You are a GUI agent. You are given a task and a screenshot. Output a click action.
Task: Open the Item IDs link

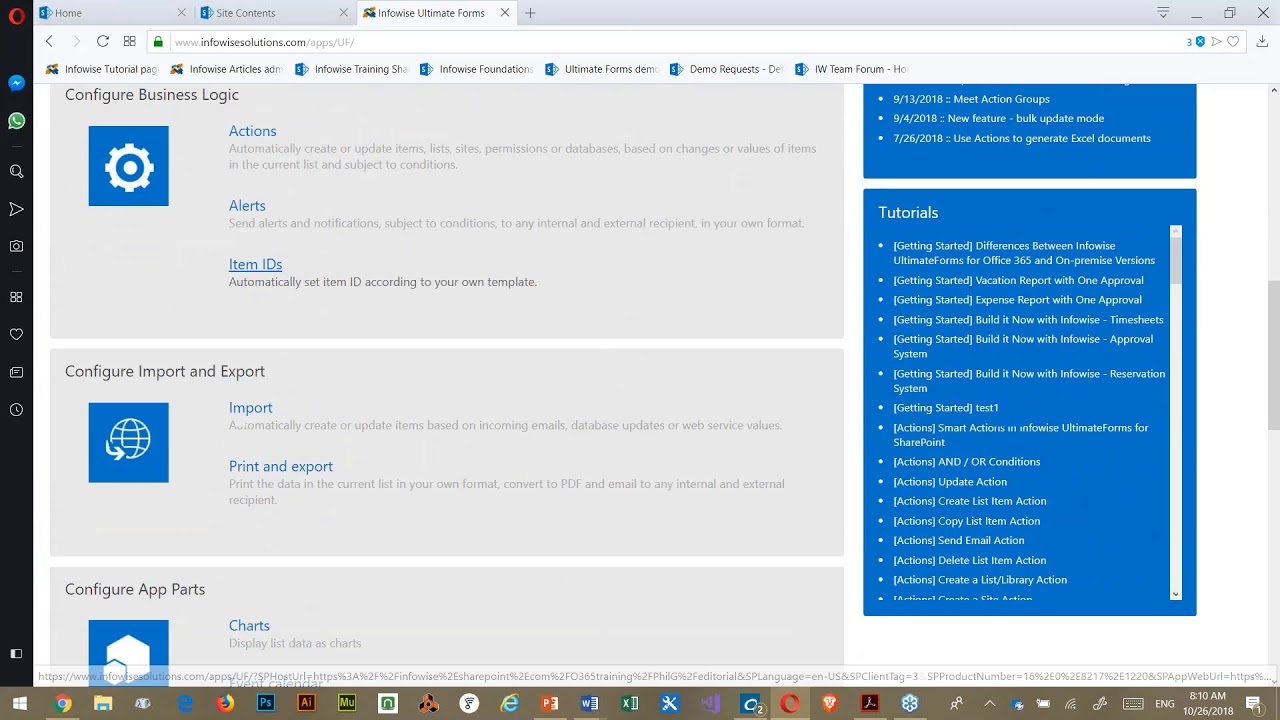tap(255, 264)
